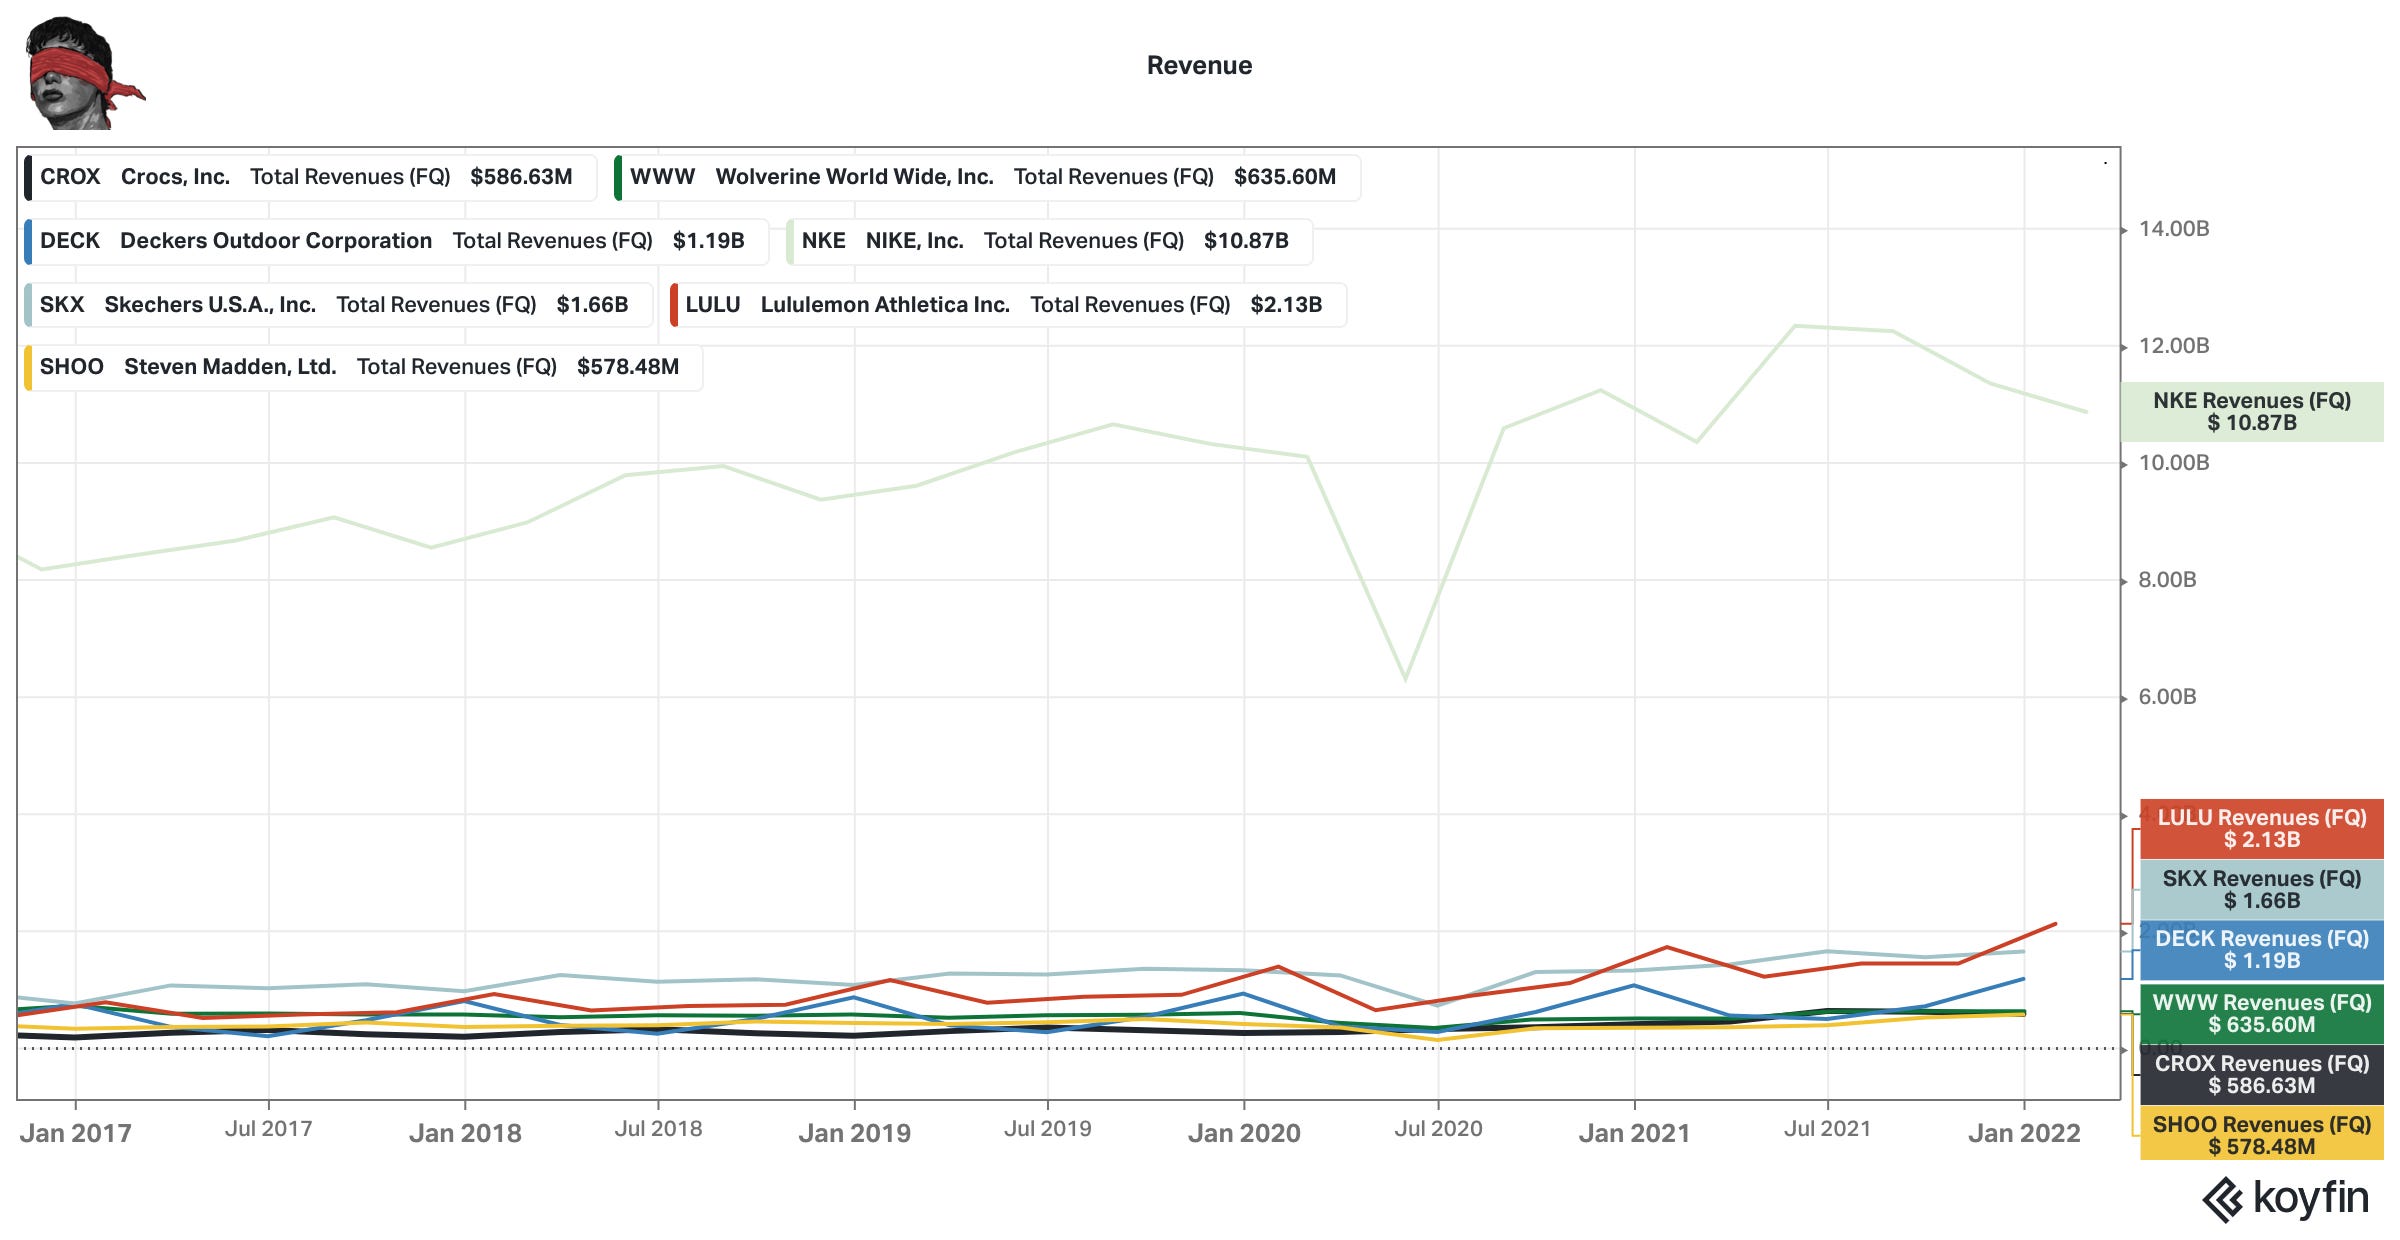The image size is (2400, 1240).
Task: Click the DECK Revenues $1.19B value label
Action: [x=2262, y=950]
